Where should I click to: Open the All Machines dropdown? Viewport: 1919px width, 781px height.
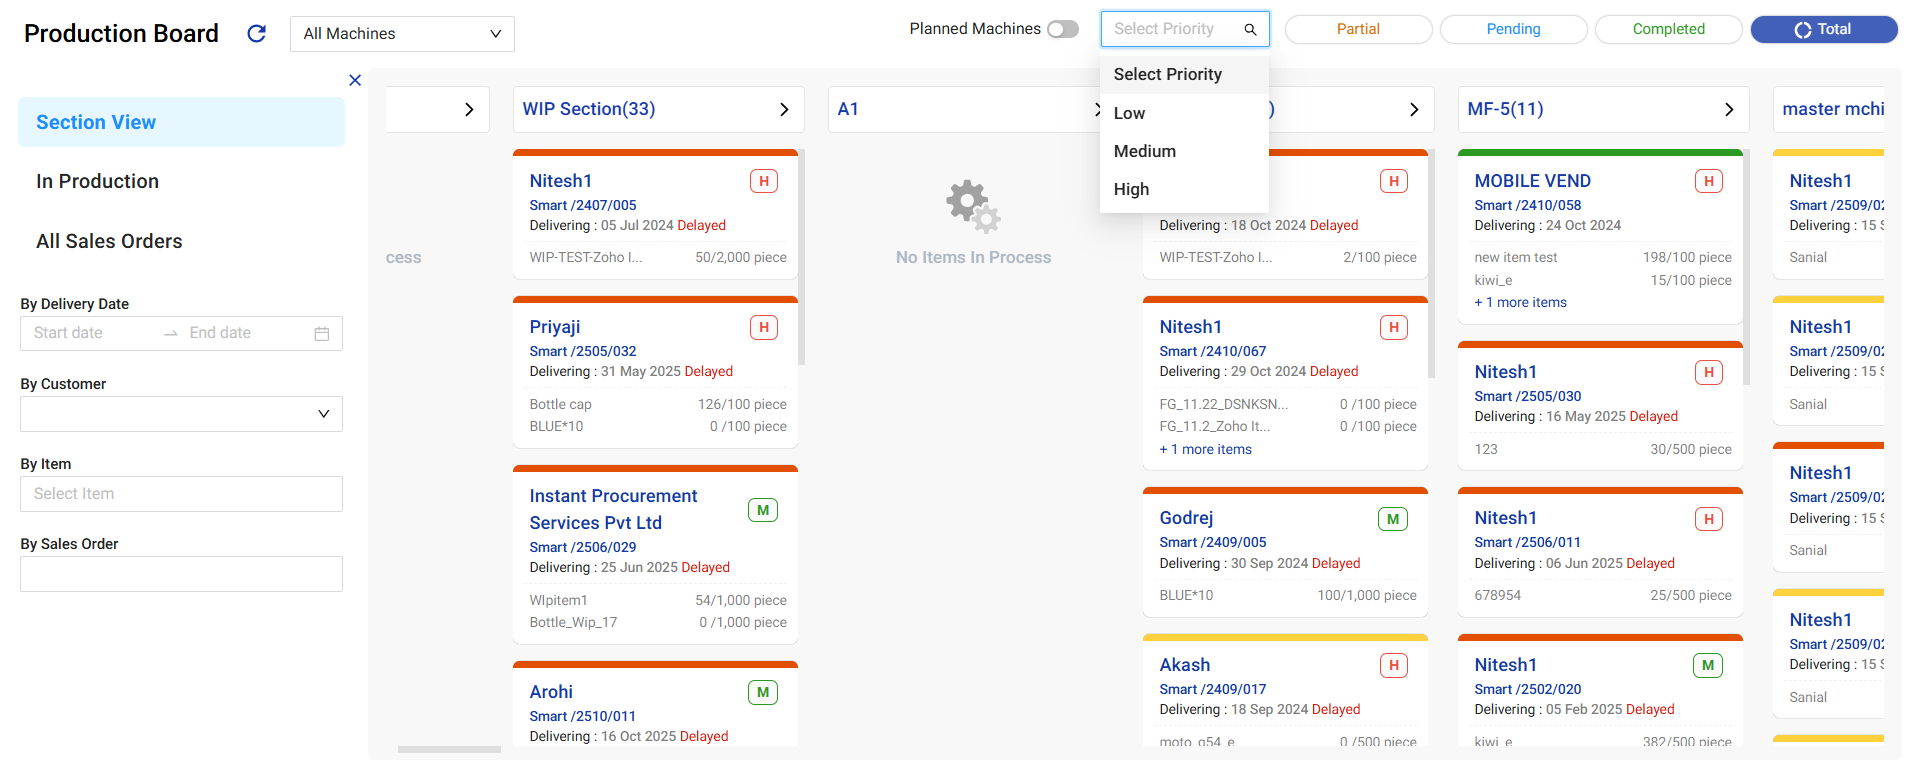tap(402, 34)
